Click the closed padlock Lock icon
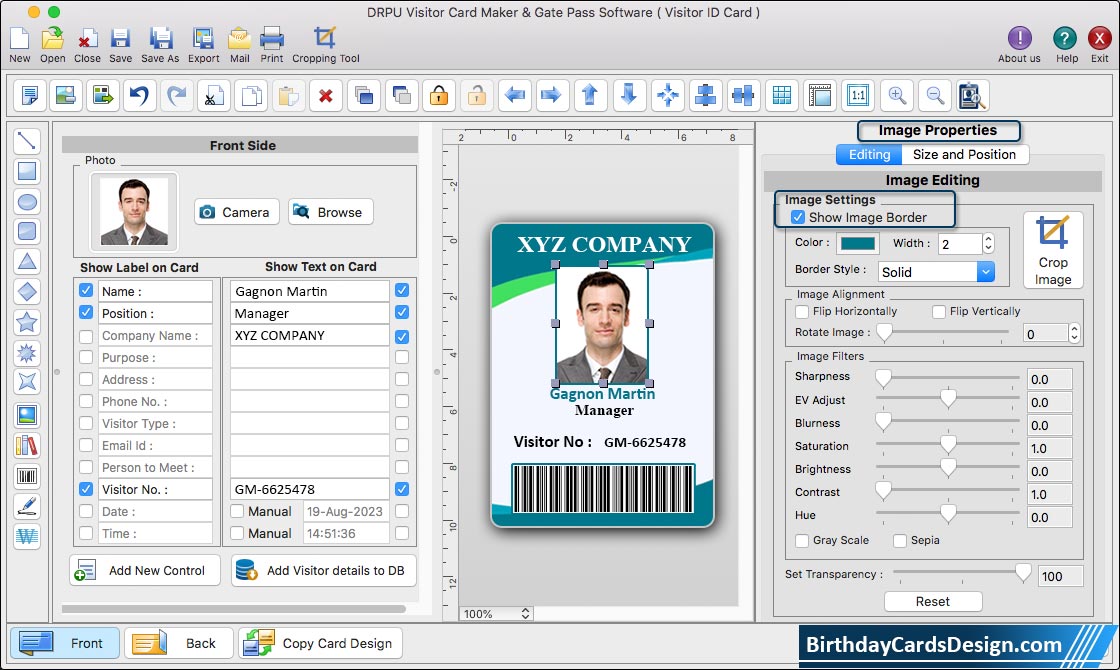The image size is (1120, 670). 439,95
